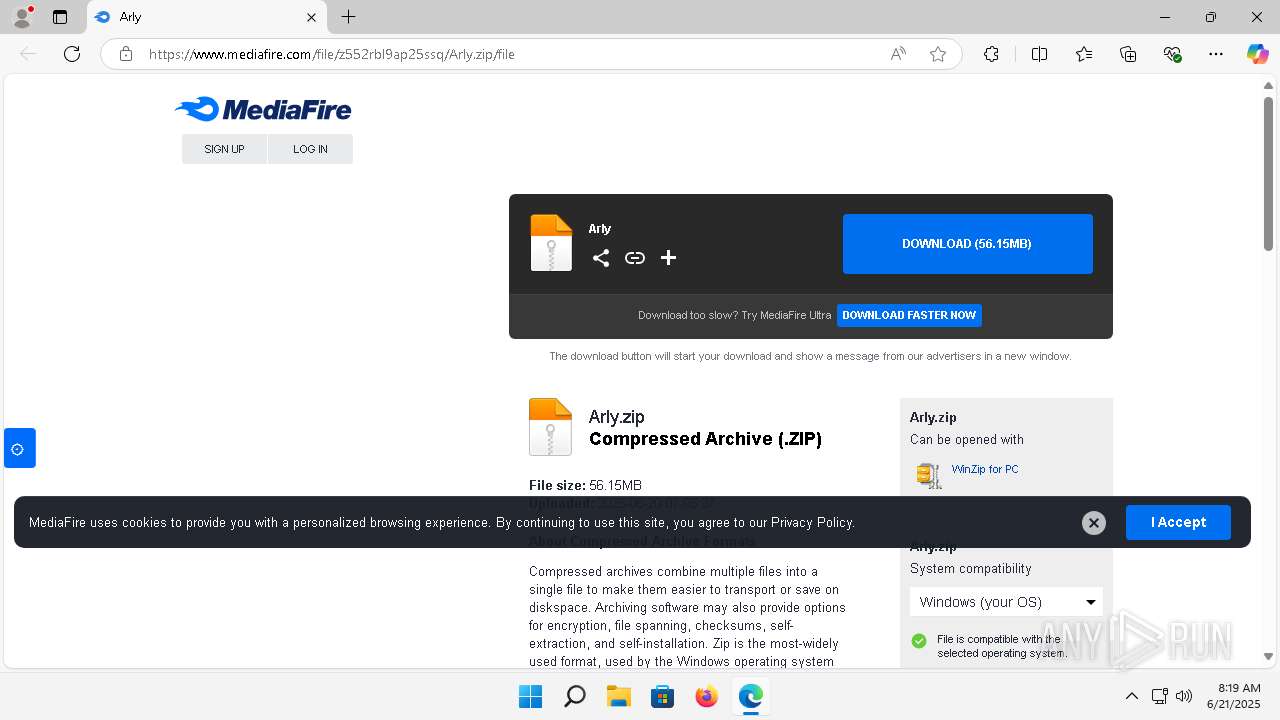
Task: Open volume control in system tray
Action: 1185,696
